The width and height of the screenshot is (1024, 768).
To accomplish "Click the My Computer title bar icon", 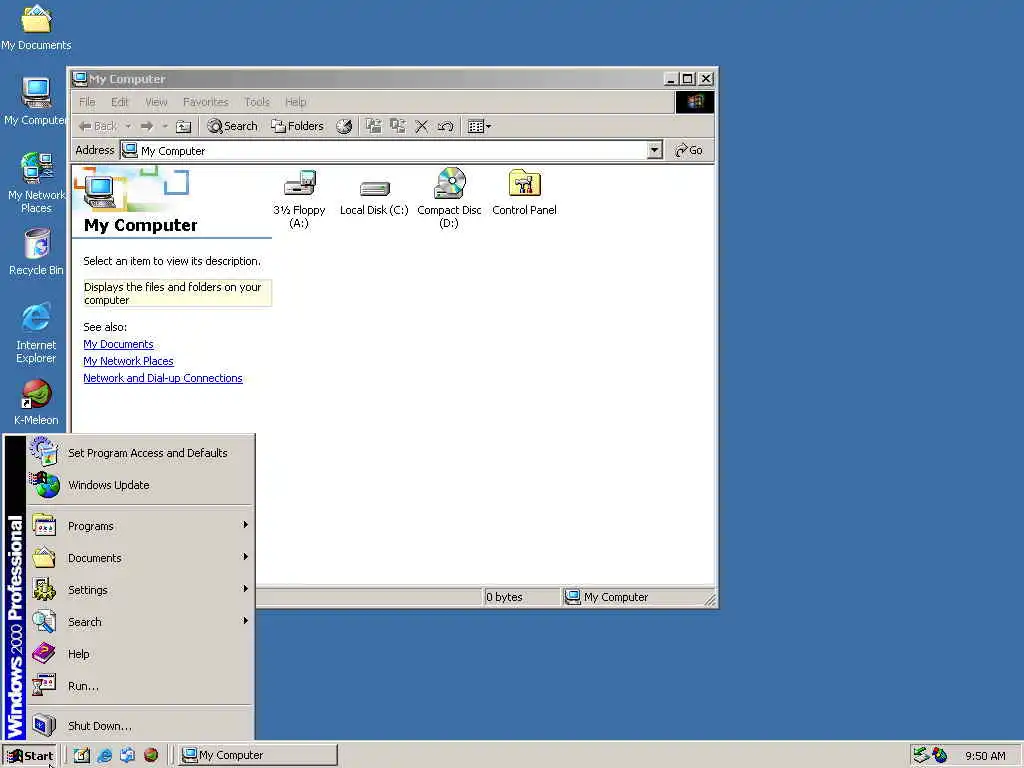I will (x=80, y=79).
